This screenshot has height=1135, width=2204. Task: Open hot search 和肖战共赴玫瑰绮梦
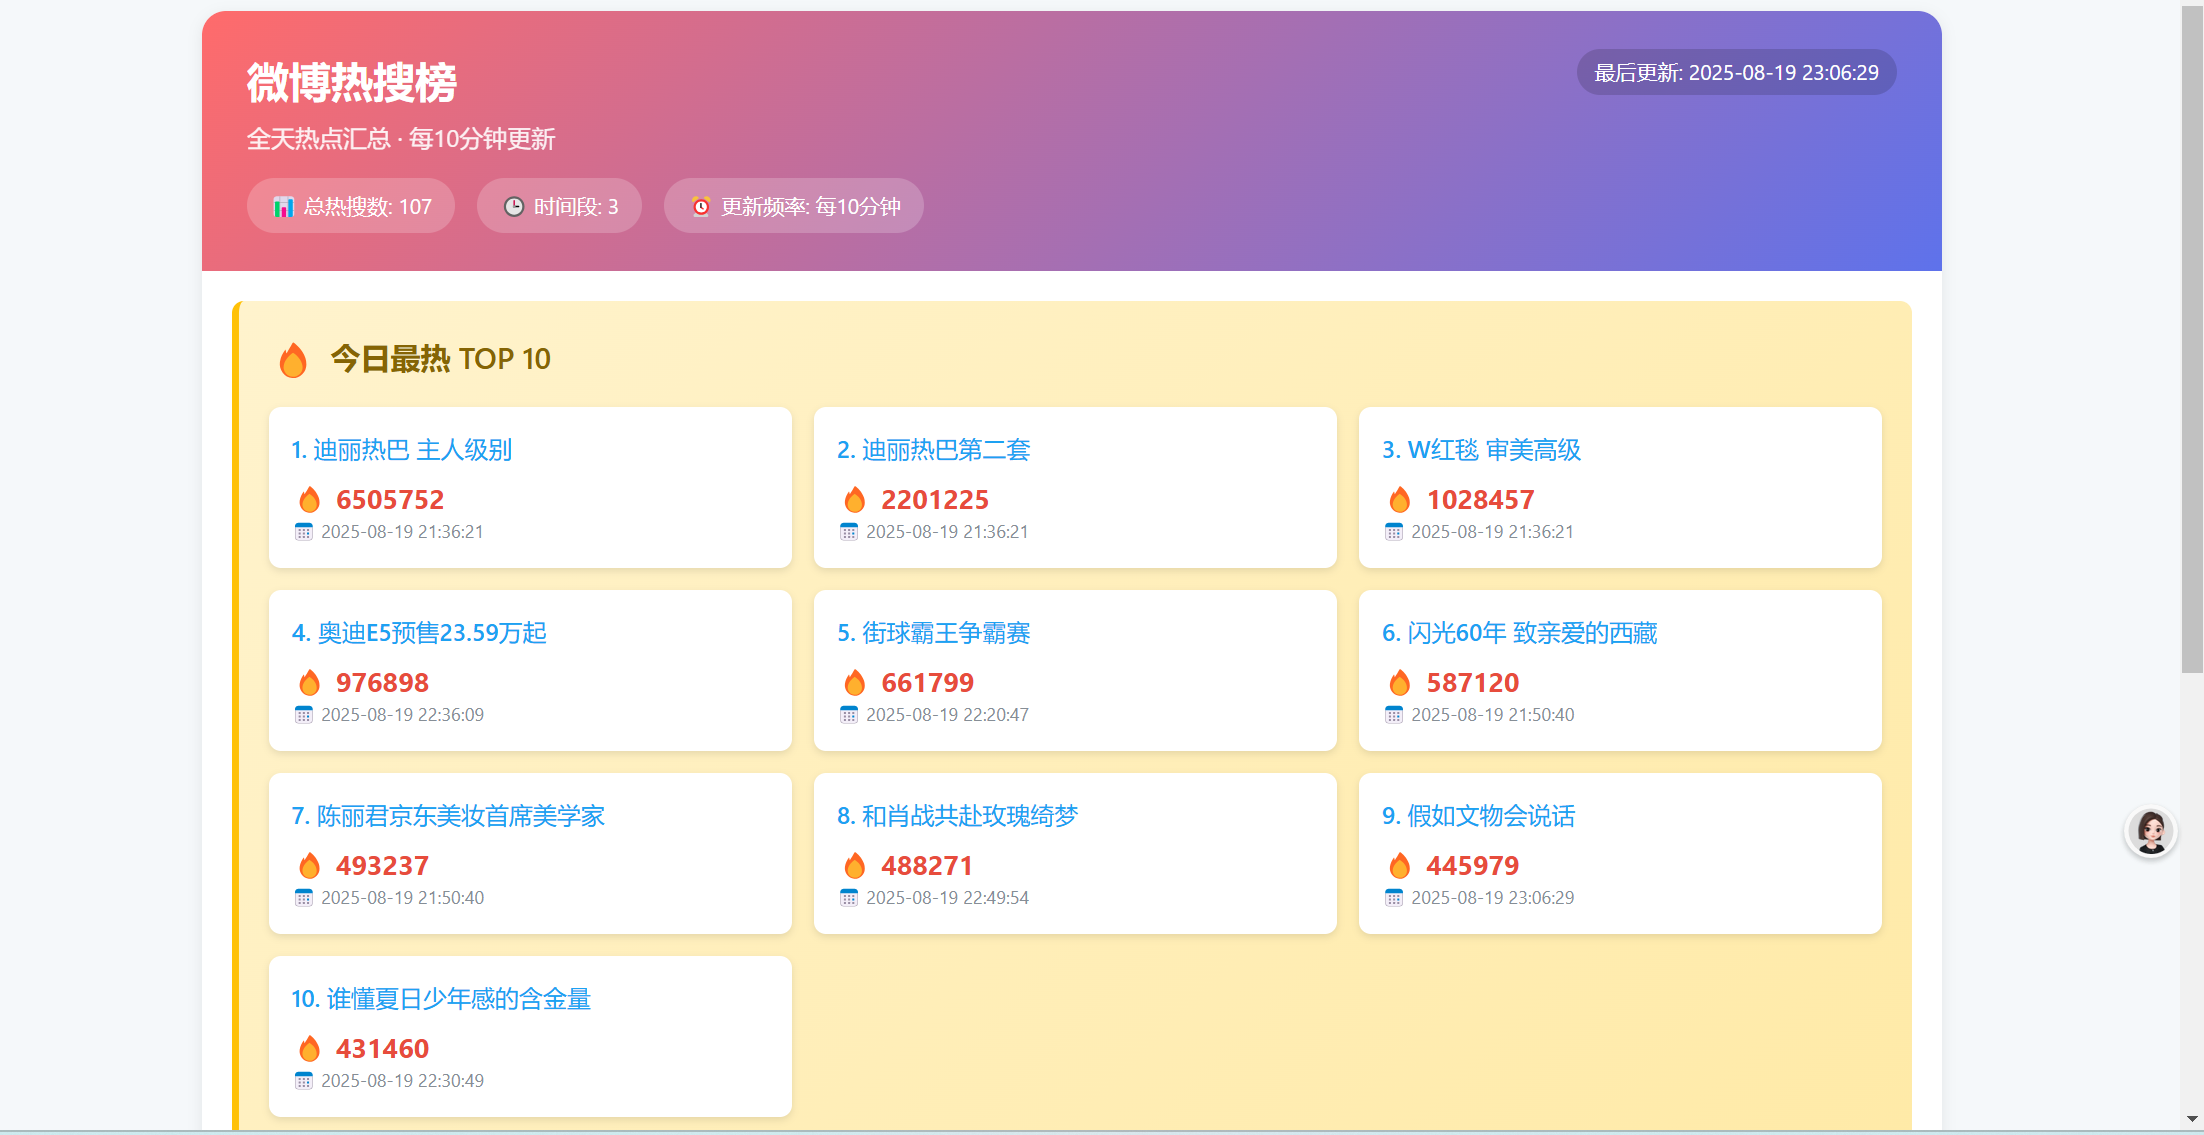958,816
